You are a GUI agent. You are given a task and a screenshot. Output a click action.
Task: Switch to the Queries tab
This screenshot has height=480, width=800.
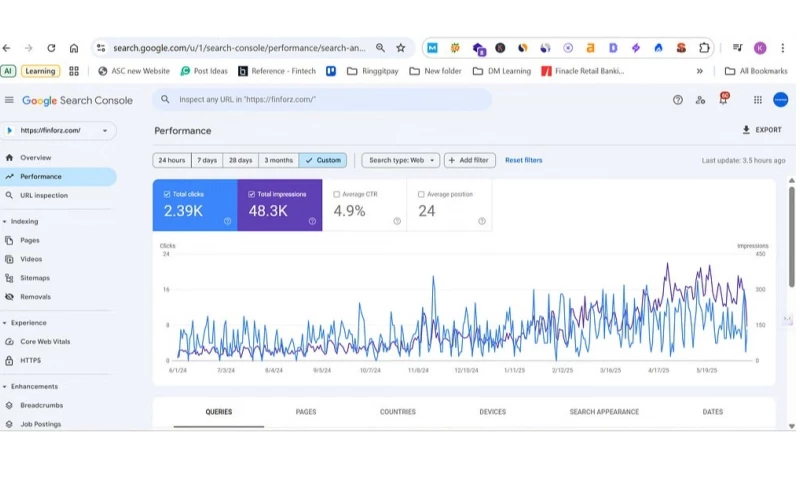(219, 412)
